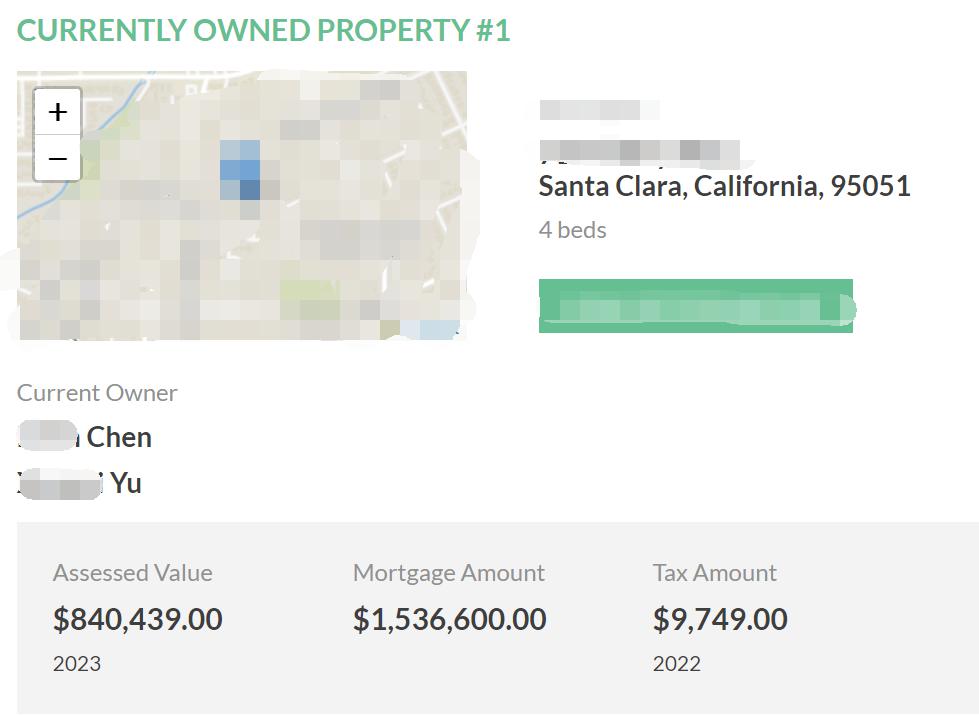Select the owner name ending in Chen
This screenshot has height=715, width=979.
[x=85, y=437]
